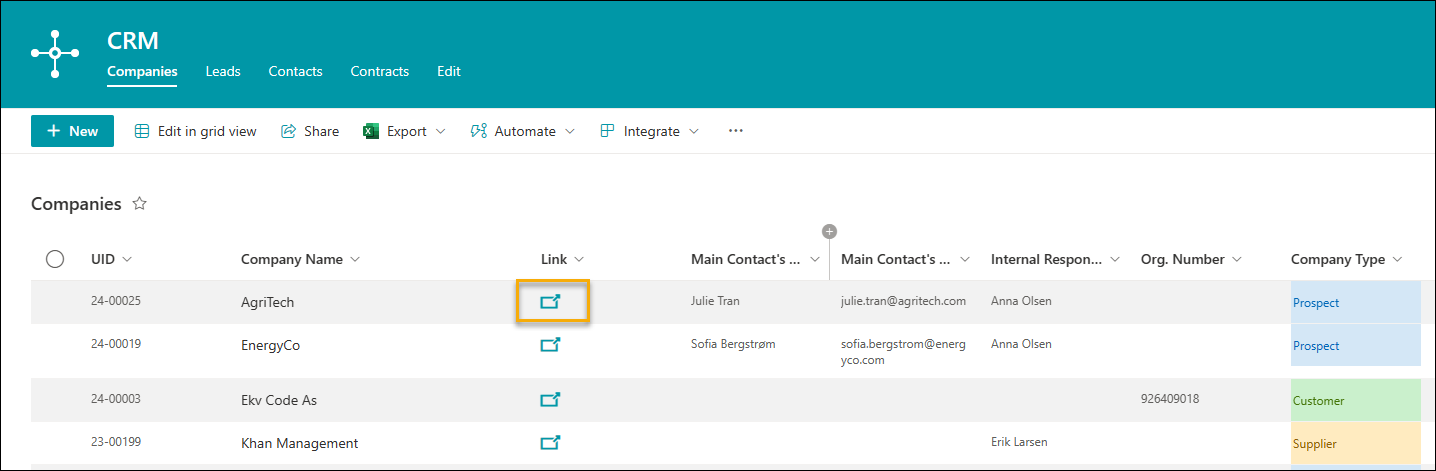
Task: Switch to the Leads tab
Action: [223, 71]
